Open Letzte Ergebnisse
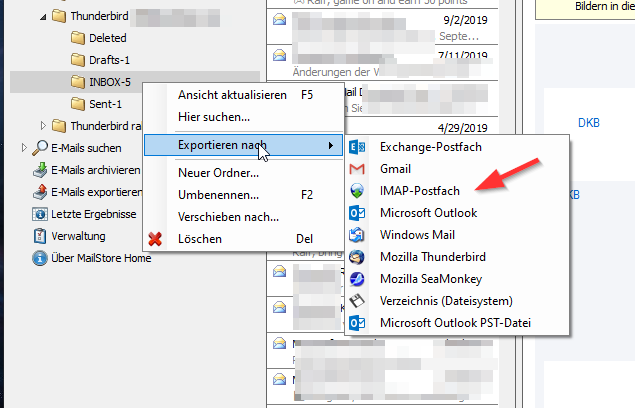 coord(94,214)
